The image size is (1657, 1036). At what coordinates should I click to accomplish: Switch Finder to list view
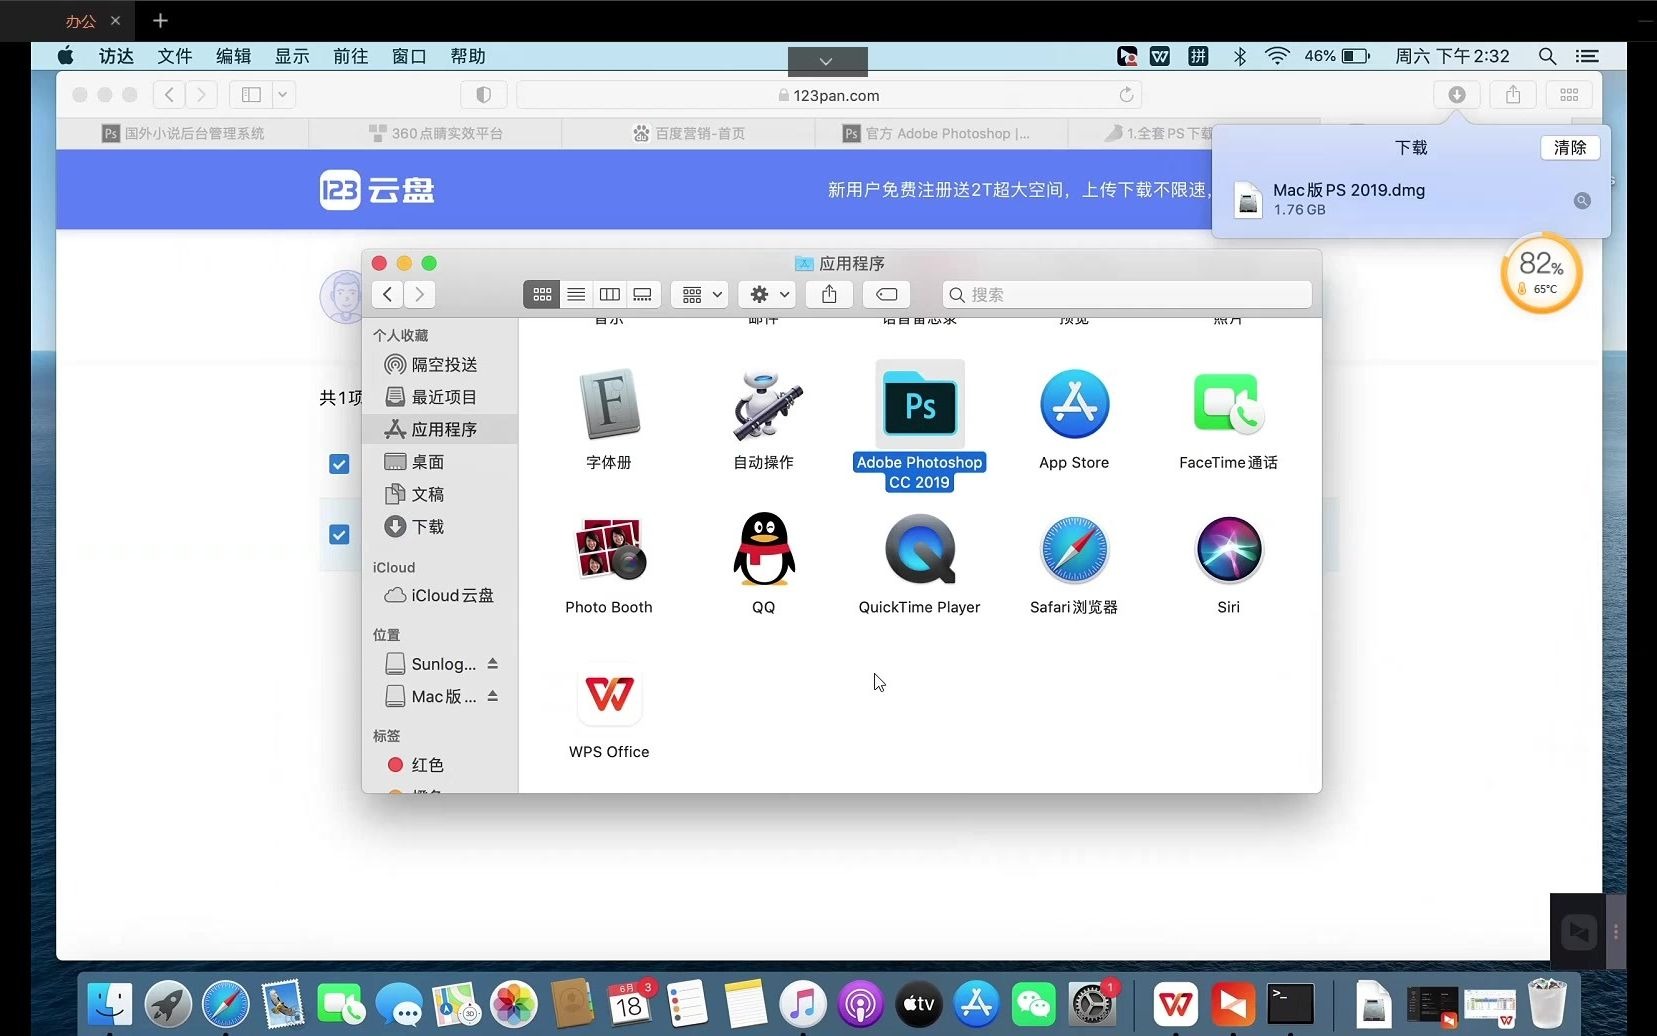pyautogui.click(x=576, y=294)
